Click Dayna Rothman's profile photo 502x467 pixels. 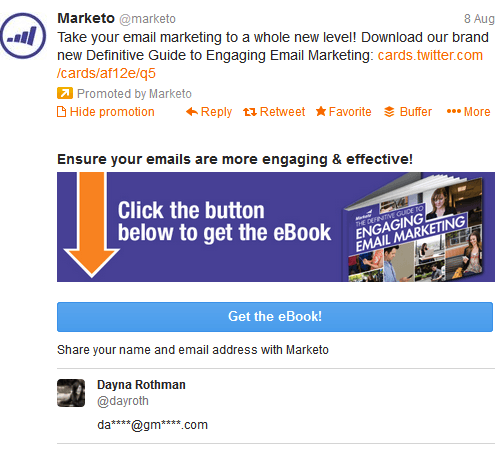(x=71, y=393)
